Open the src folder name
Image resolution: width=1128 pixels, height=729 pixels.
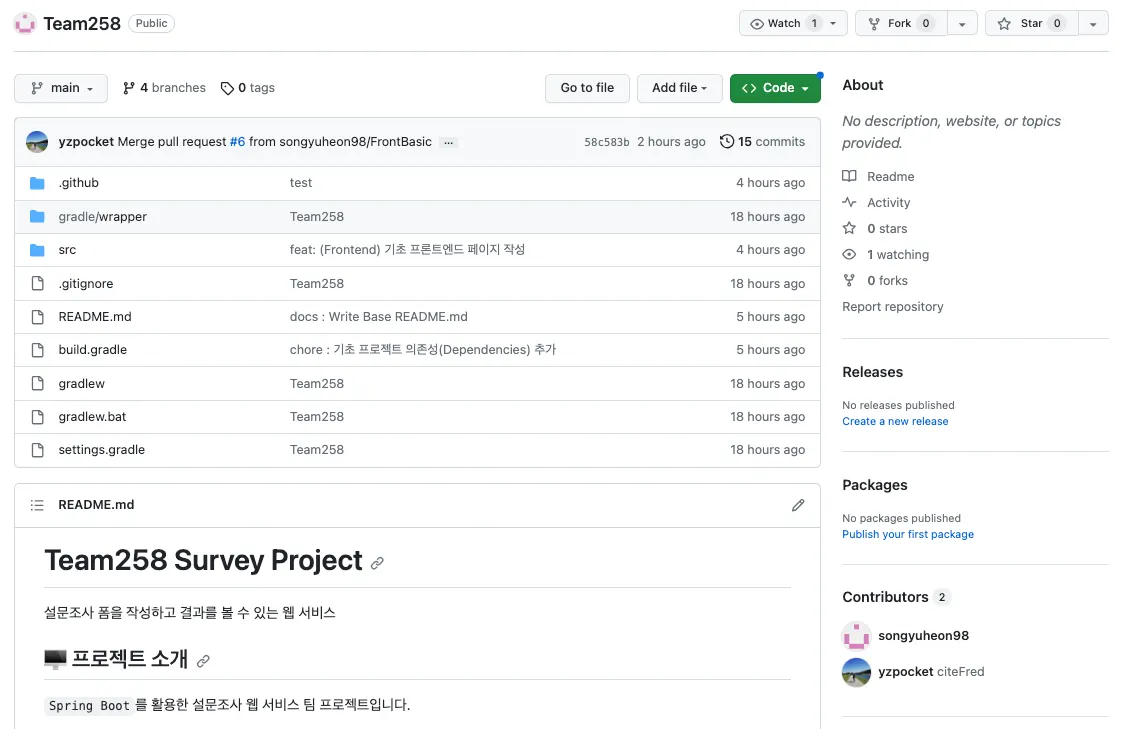pos(67,250)
